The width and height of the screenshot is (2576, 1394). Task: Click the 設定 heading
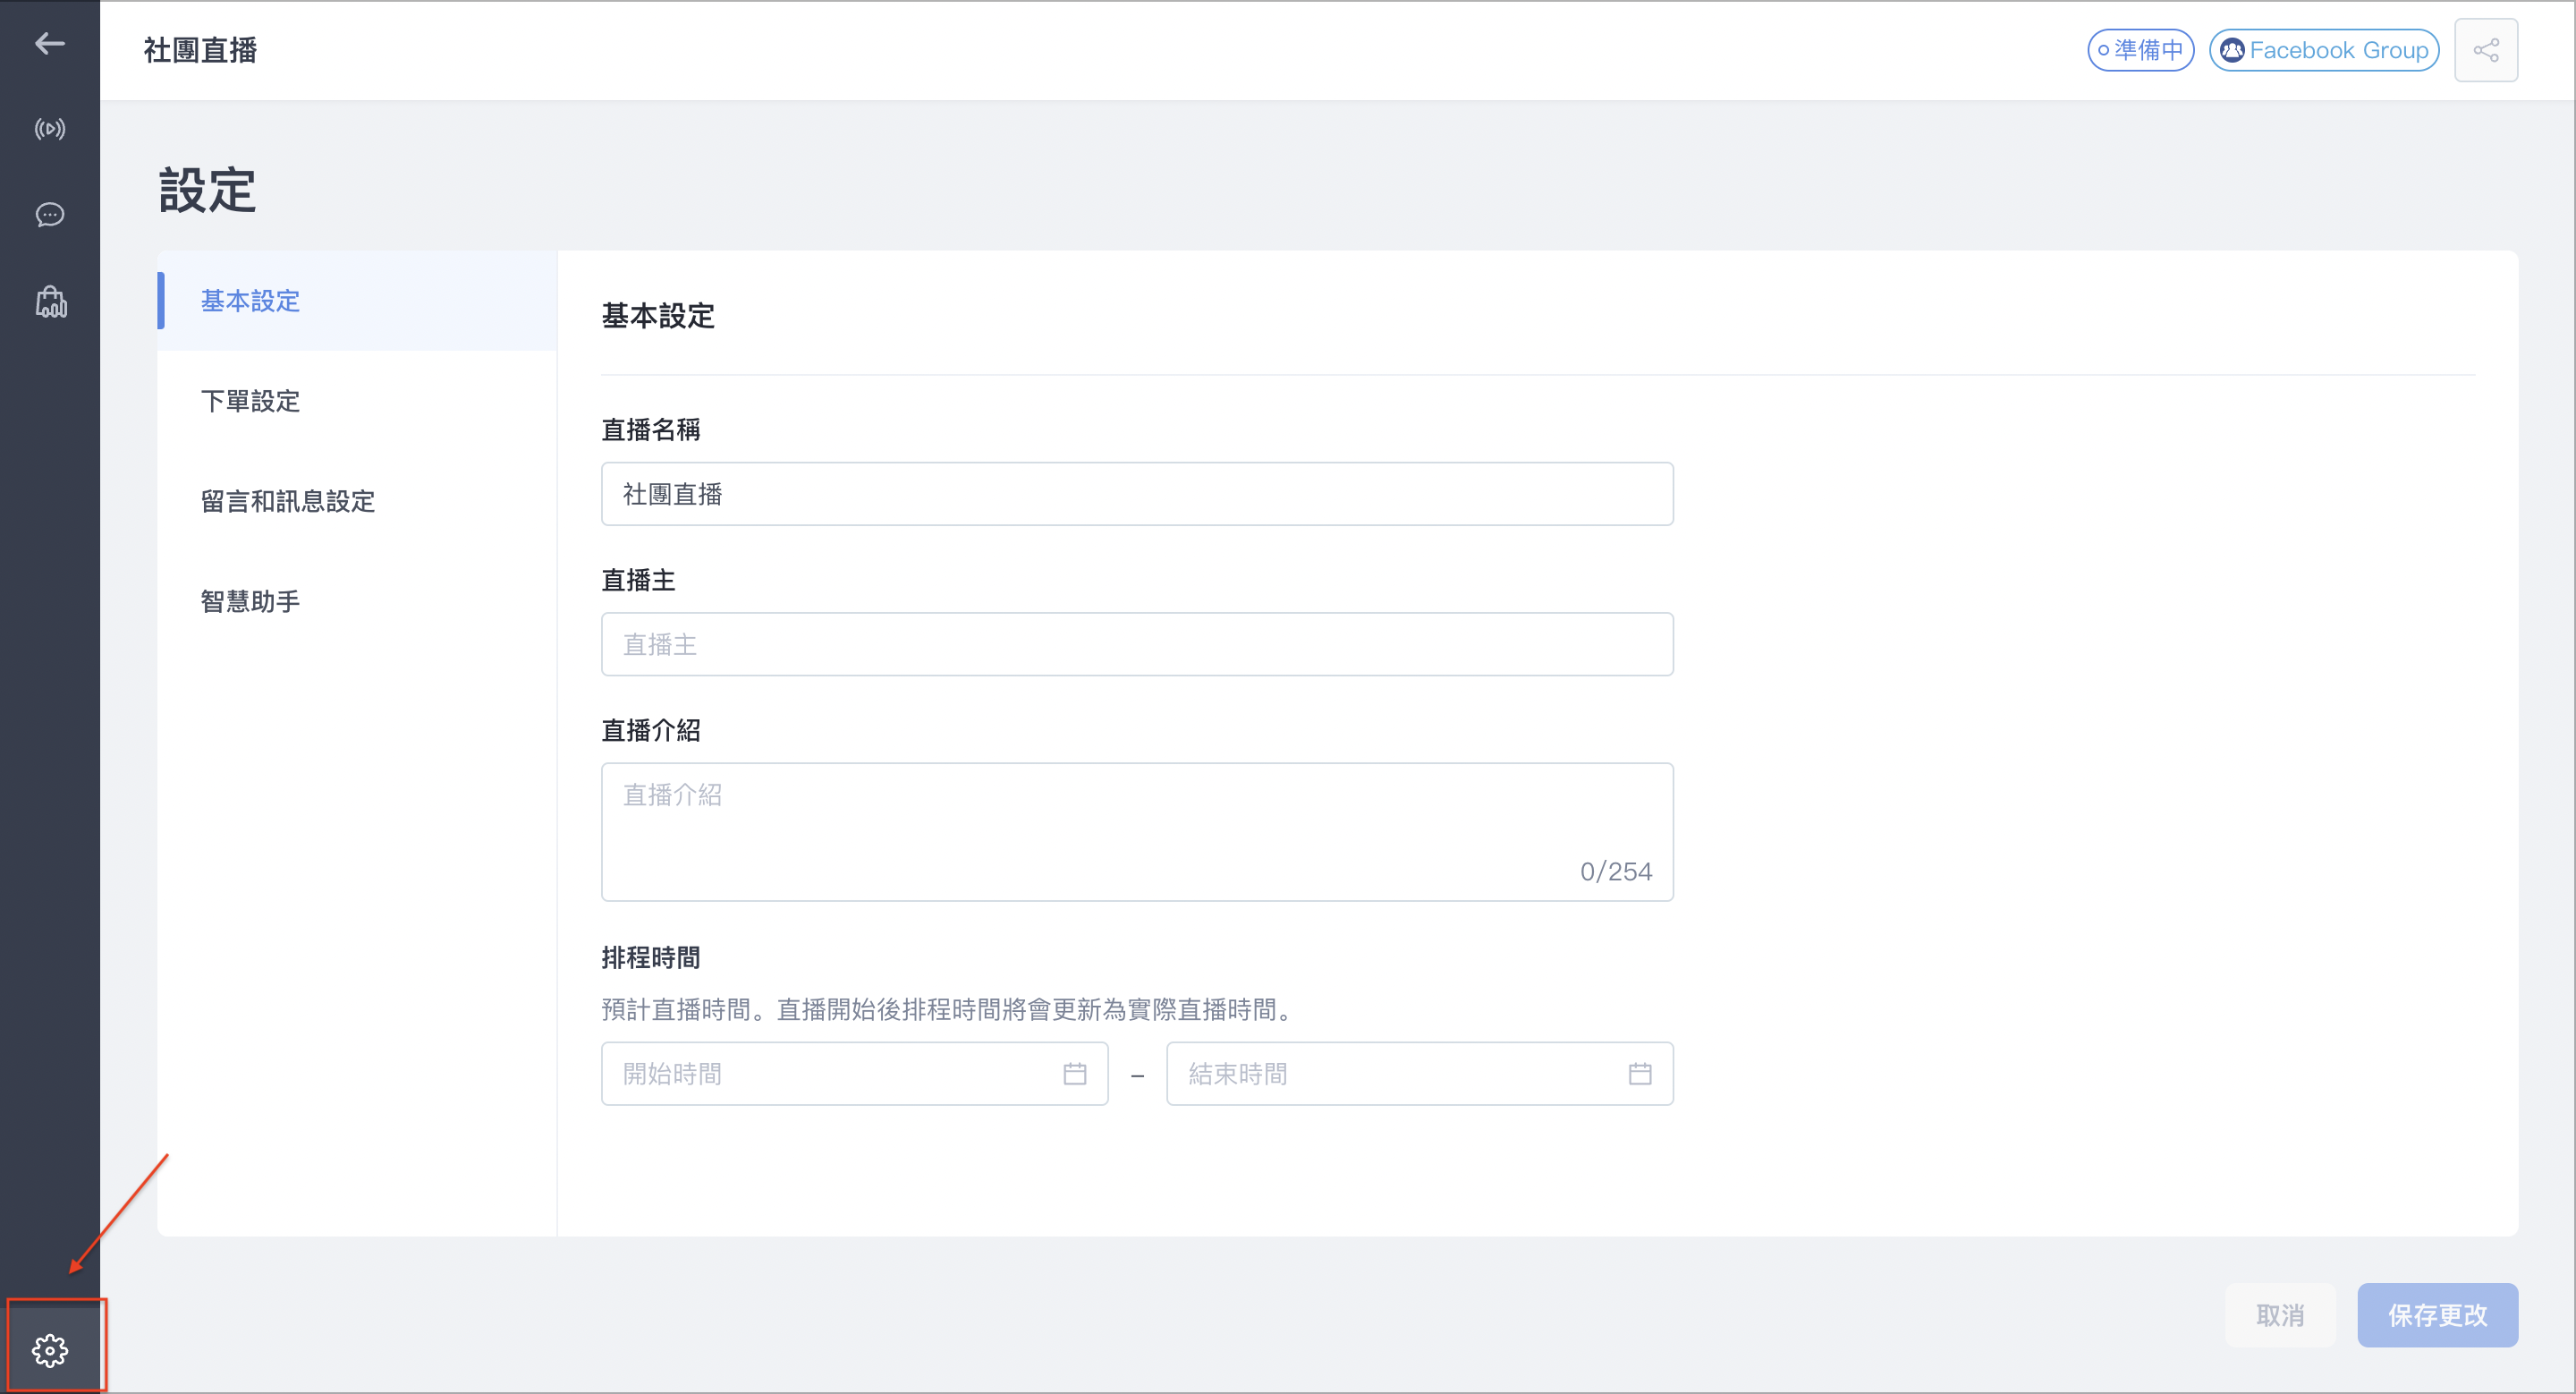click(x=207, y=190)
